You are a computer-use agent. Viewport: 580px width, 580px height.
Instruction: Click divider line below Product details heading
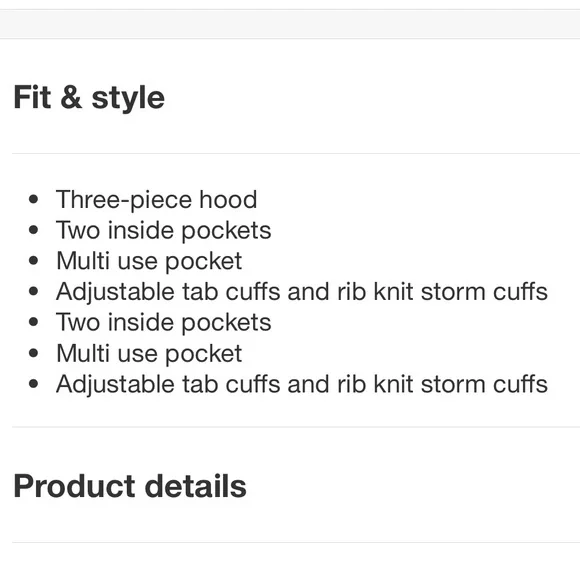[296, 543]
